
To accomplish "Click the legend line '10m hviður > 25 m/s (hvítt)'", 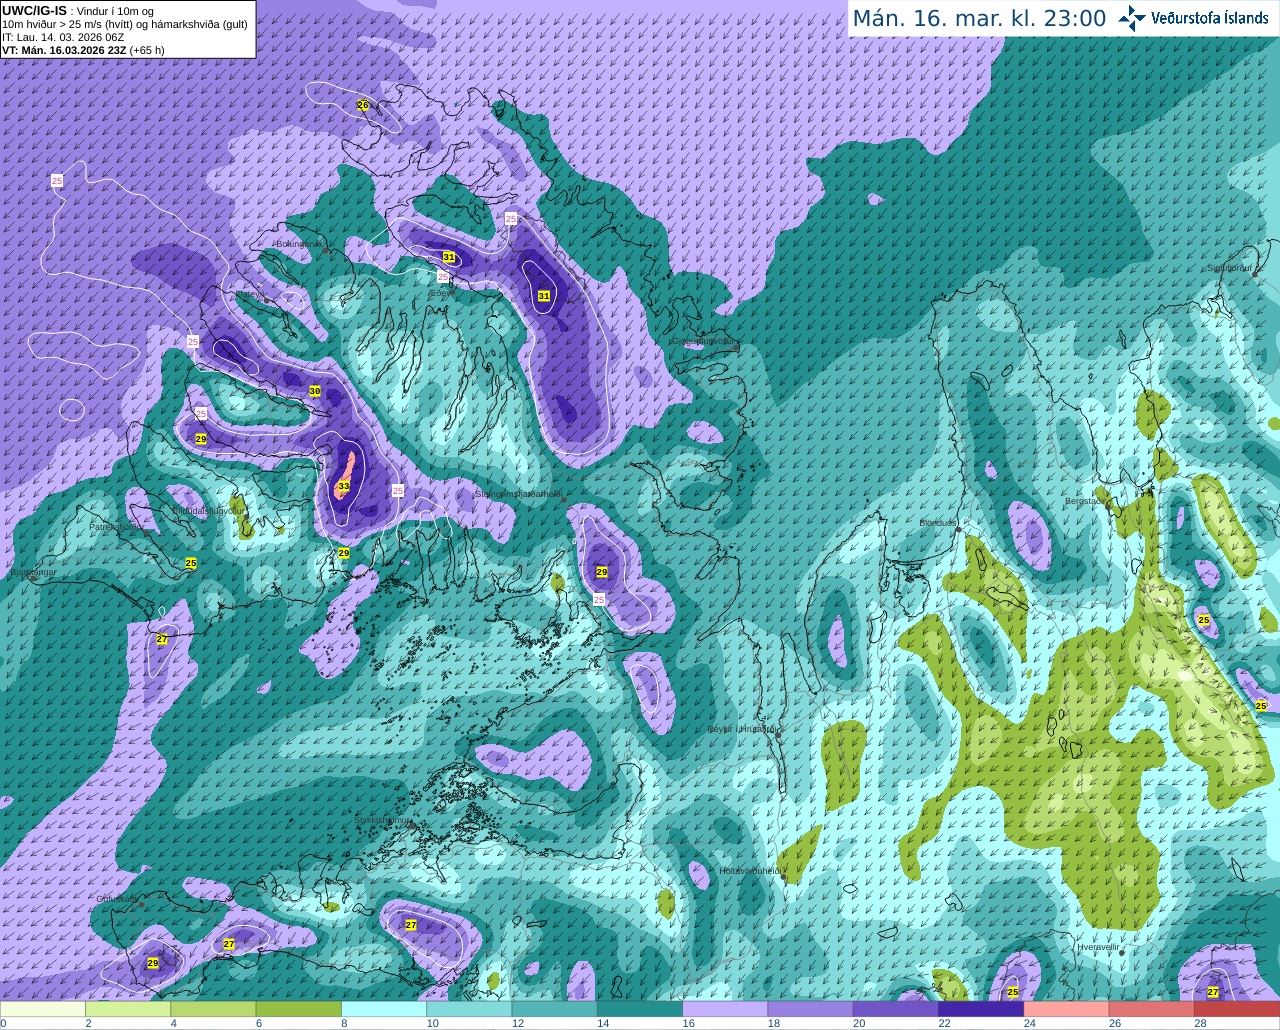I will coord(76,24).
